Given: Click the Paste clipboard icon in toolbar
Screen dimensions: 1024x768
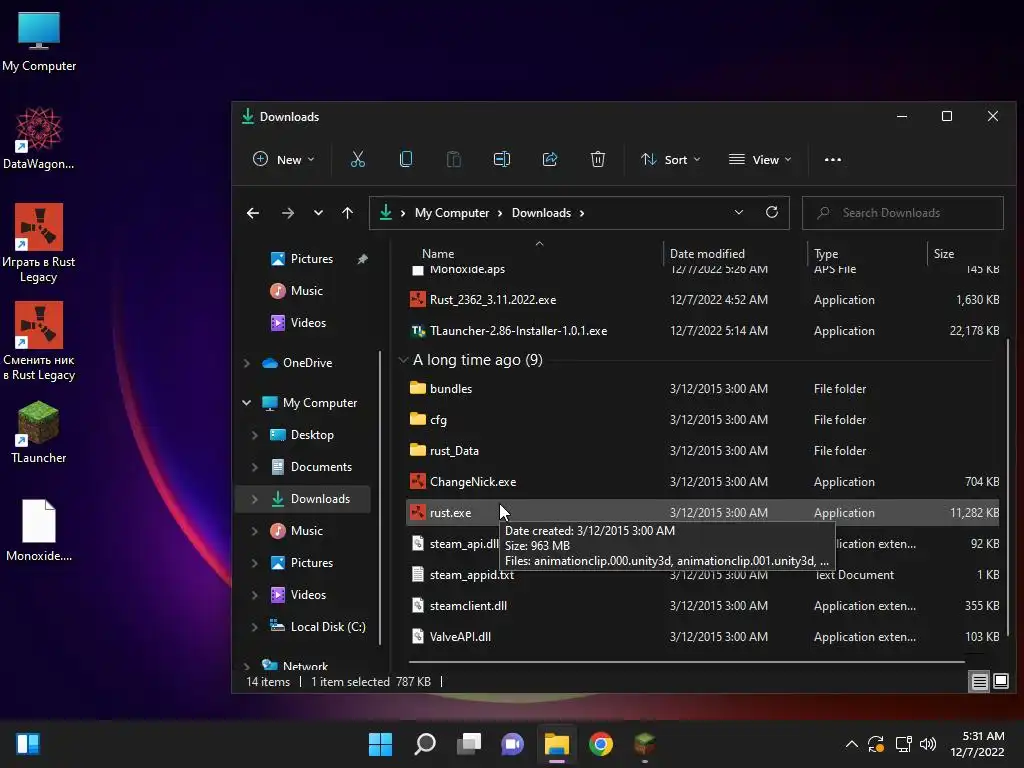Looking at the screenshot, I should tap(453, 159).
